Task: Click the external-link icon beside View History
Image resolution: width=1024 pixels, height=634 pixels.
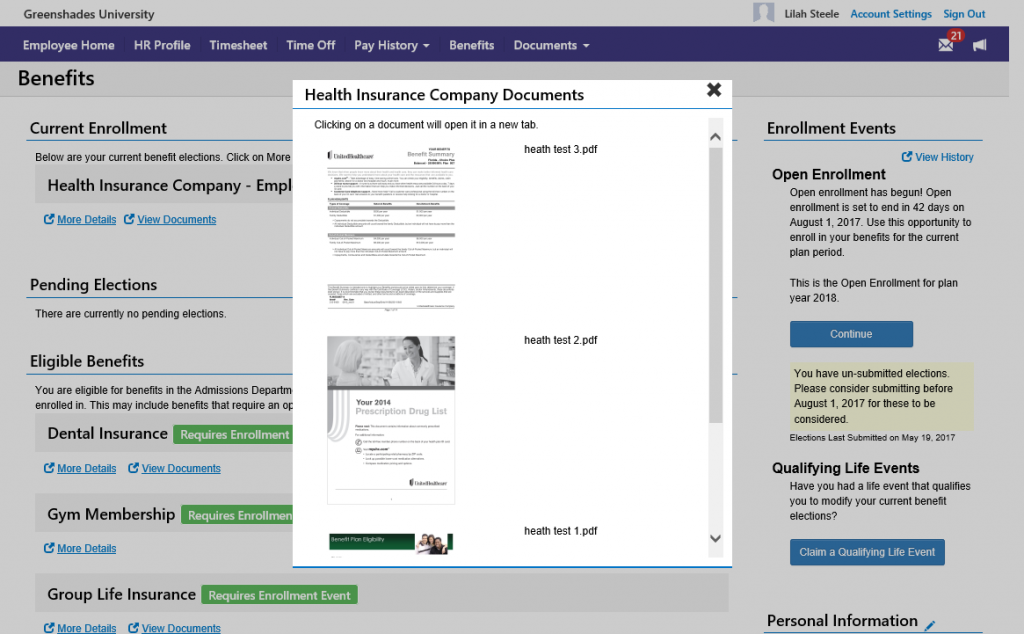Action: (x=906, y=157)
